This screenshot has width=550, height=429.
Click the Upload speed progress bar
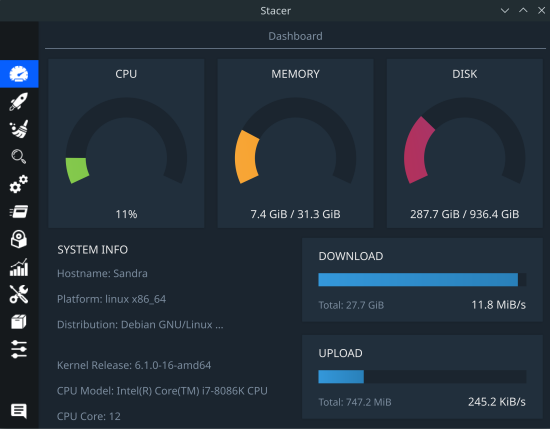point(422,377)
